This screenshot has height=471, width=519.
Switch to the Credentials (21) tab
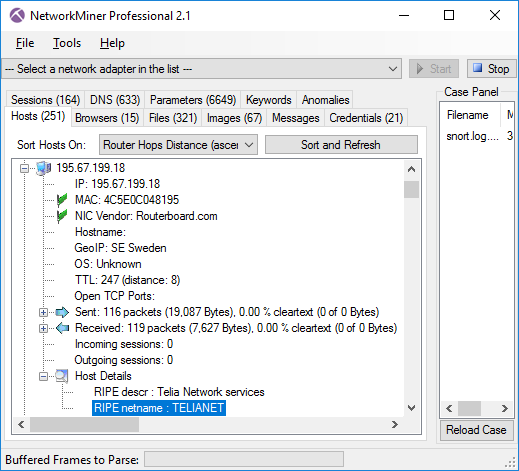(x=366, y=118)
